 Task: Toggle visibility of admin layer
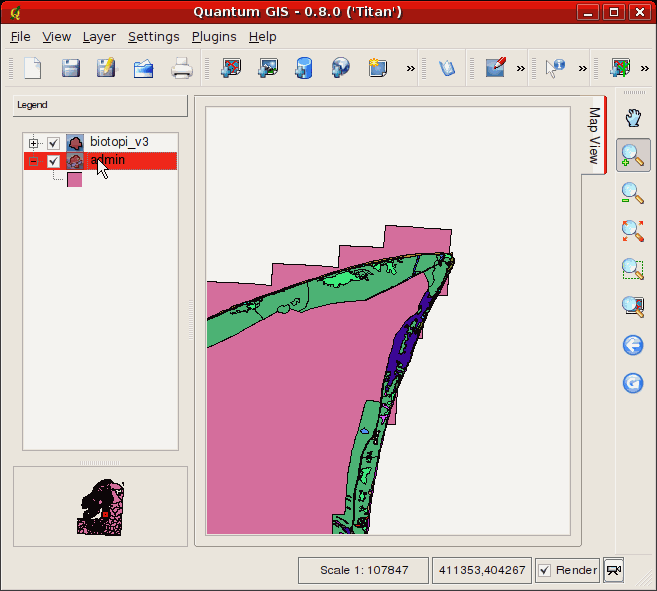tap(53, 161)
